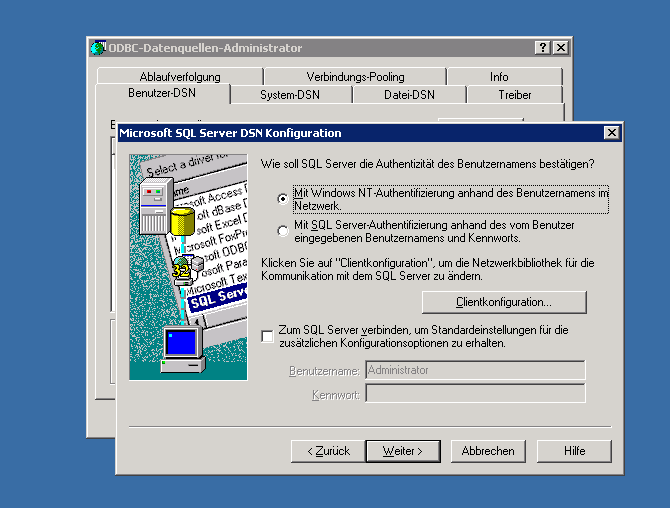The image size is (670, 508).
Task: Click the ODBC-Datenquellen-Administrator title bar icon
Action: click(98, 48)
